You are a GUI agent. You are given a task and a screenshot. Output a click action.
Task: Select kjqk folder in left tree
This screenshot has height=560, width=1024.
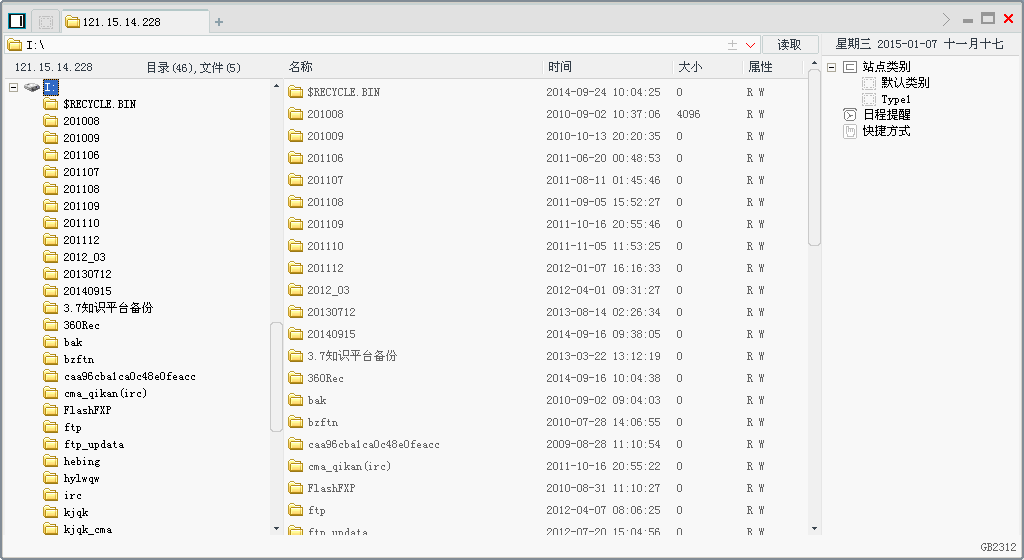tap(76, 512)
